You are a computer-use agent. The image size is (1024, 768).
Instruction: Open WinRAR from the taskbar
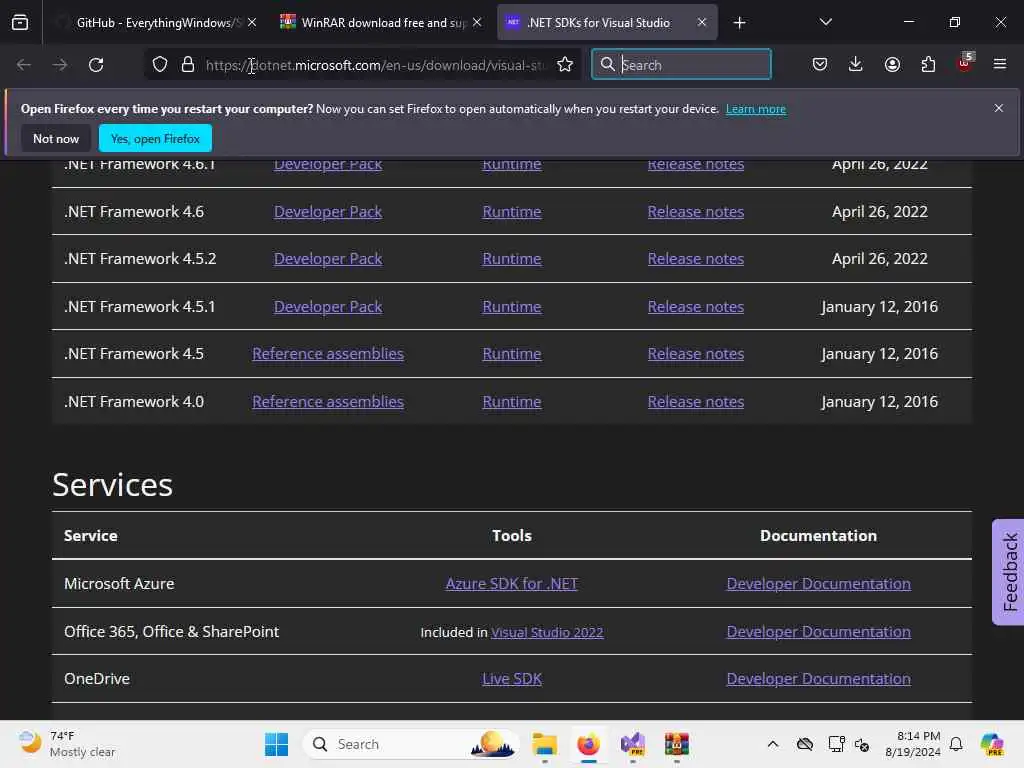coord(677,744)
